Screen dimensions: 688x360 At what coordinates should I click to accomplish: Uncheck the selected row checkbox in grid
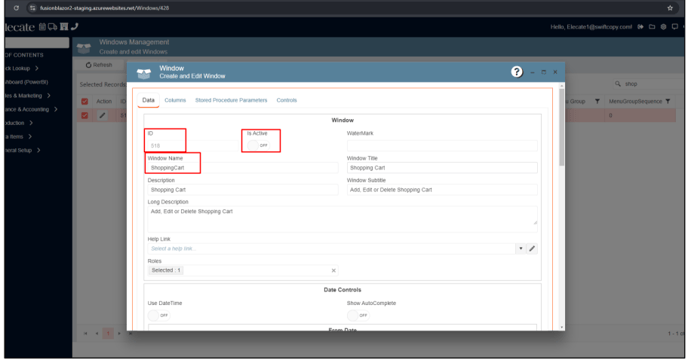click(85, 115)
